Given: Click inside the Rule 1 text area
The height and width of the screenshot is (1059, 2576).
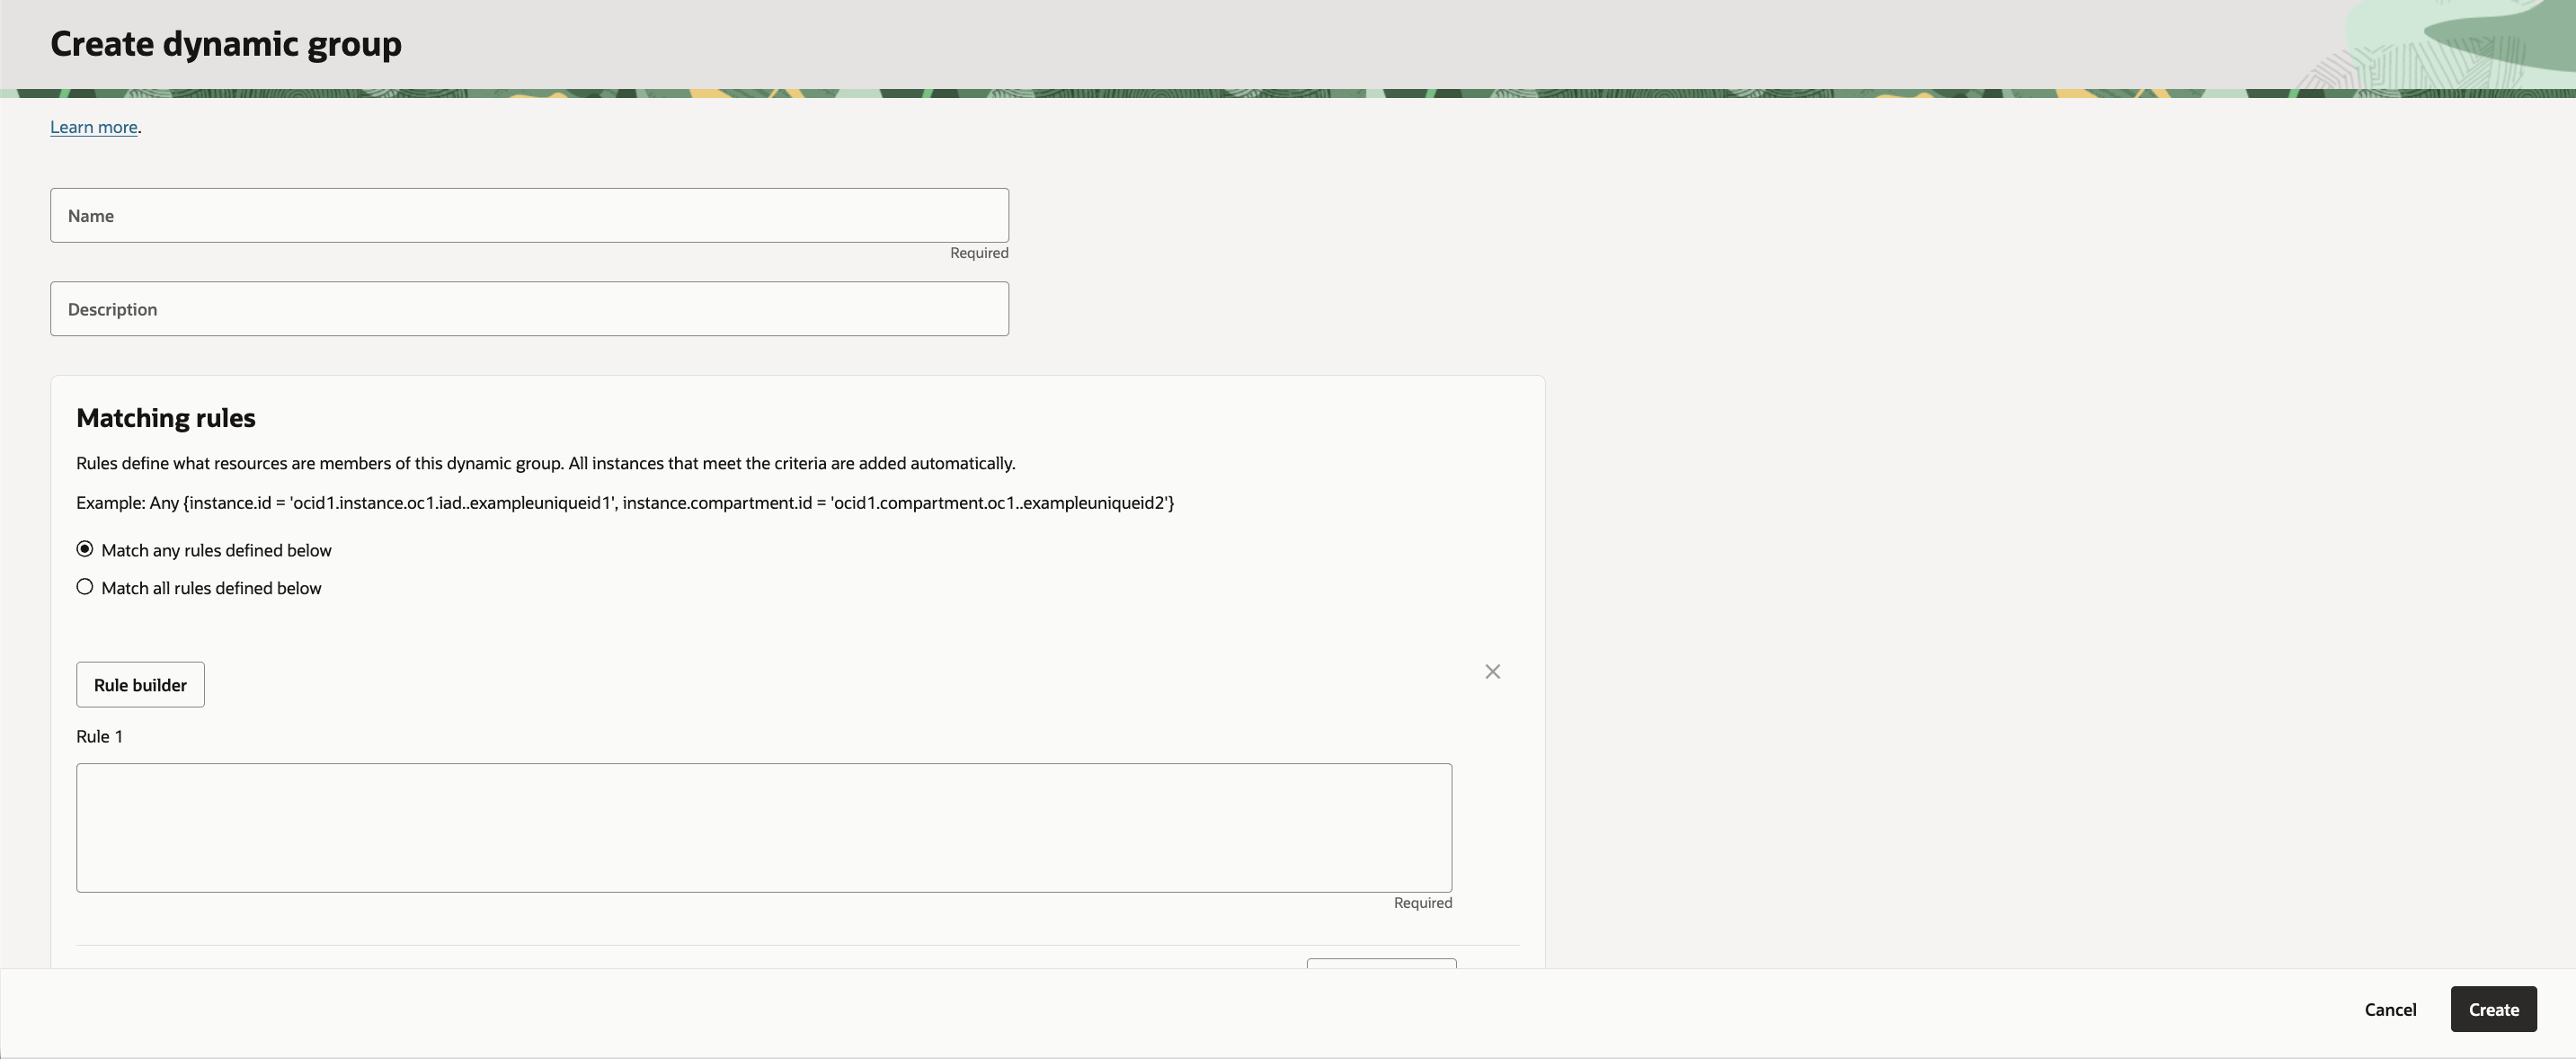Looking at the screenshot, I should [763, 827].
